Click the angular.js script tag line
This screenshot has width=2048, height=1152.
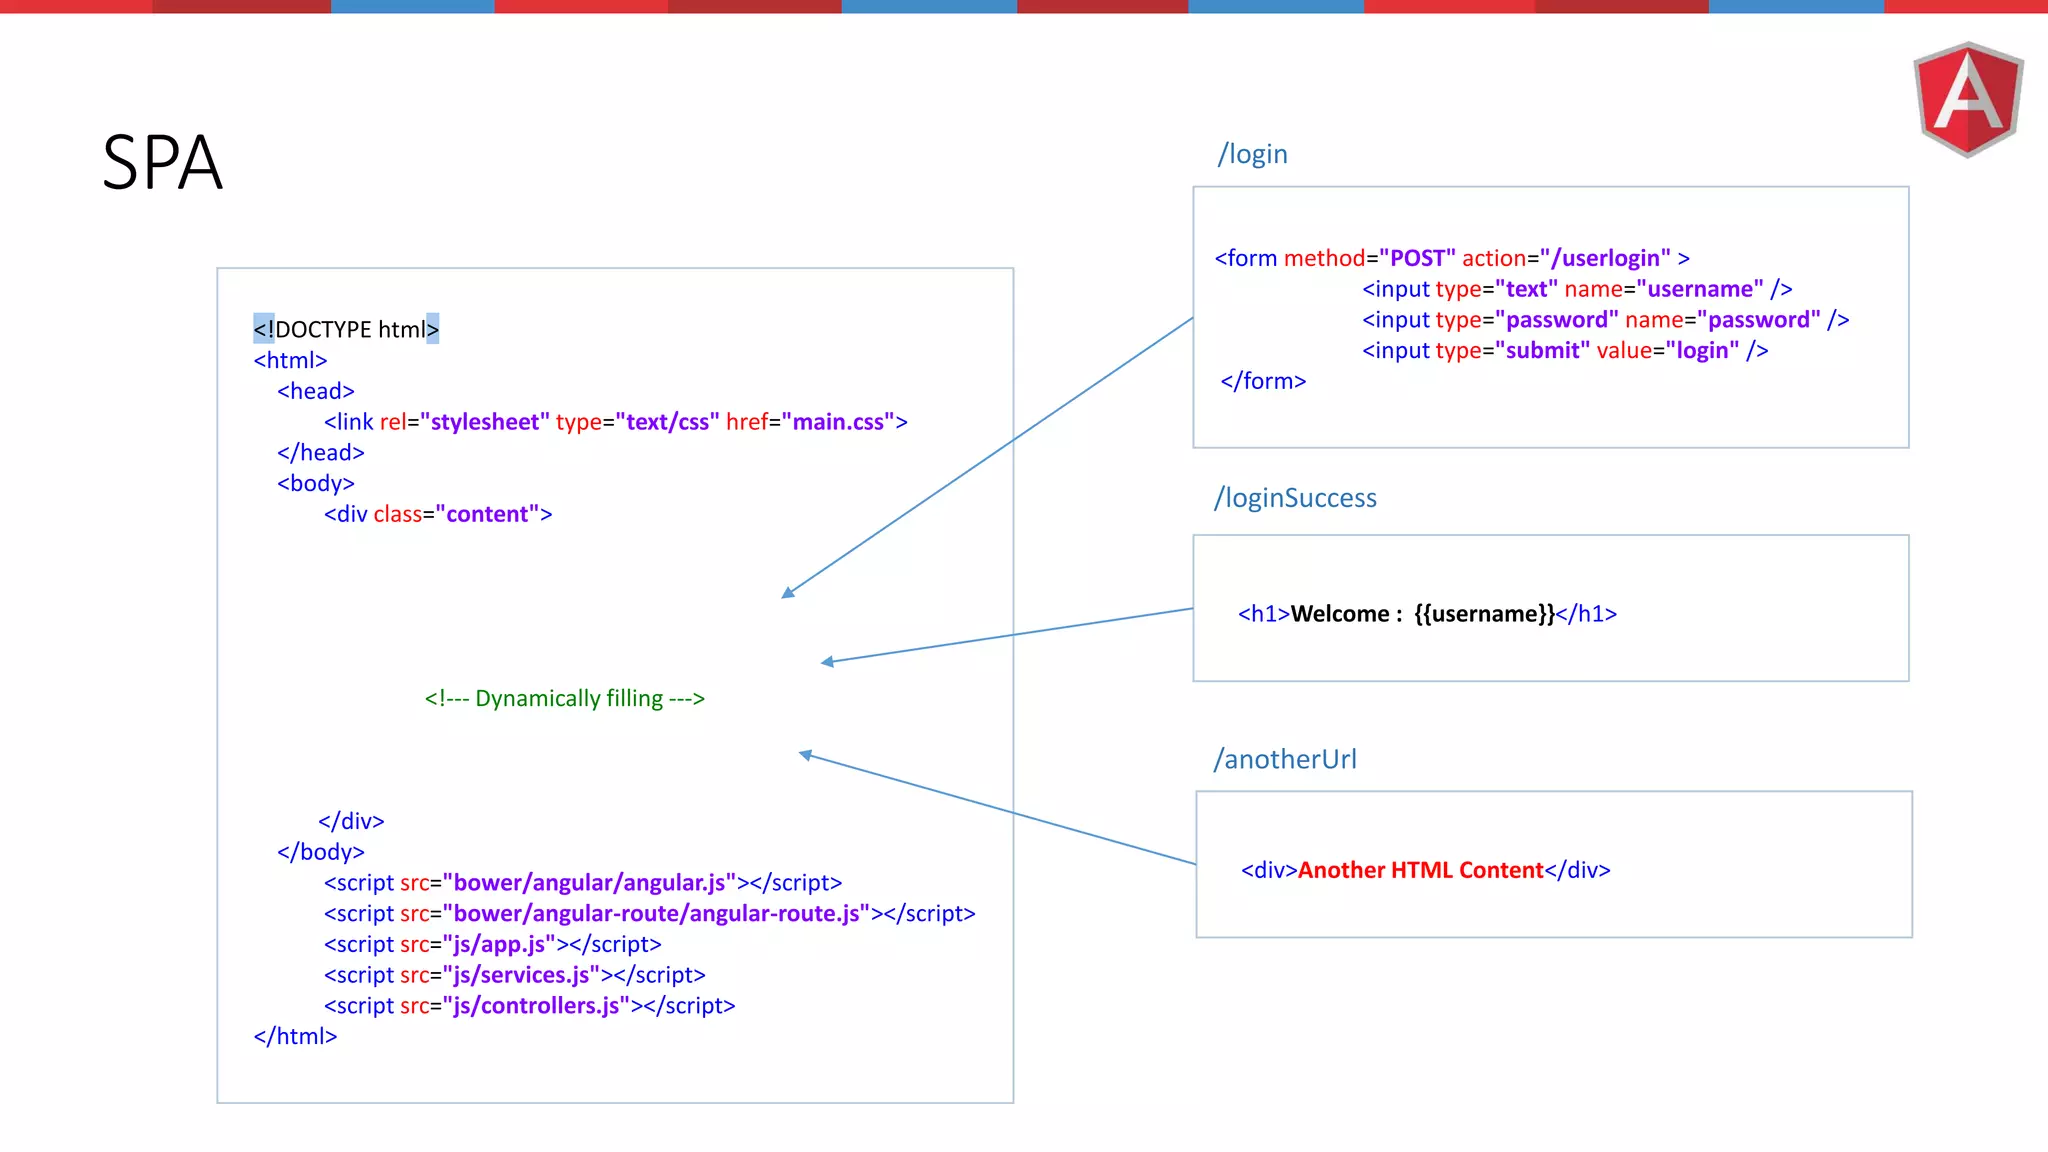(582, 883)
